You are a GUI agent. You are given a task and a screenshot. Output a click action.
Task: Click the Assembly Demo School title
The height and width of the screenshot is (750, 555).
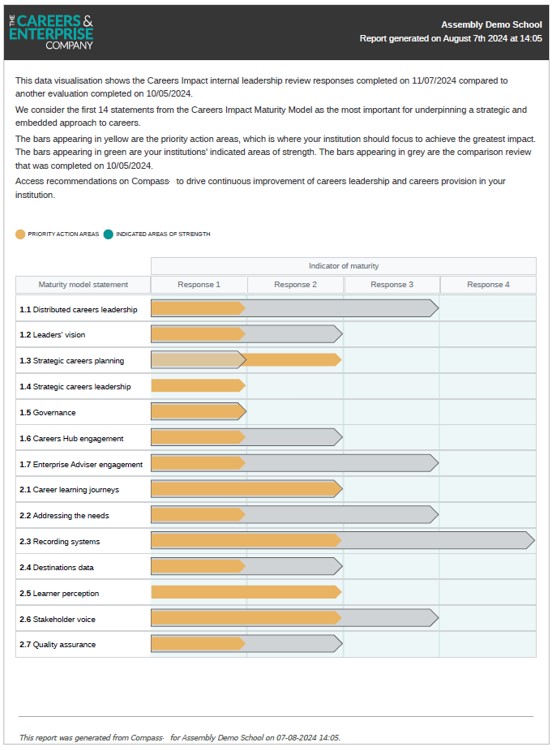[491, 24]
